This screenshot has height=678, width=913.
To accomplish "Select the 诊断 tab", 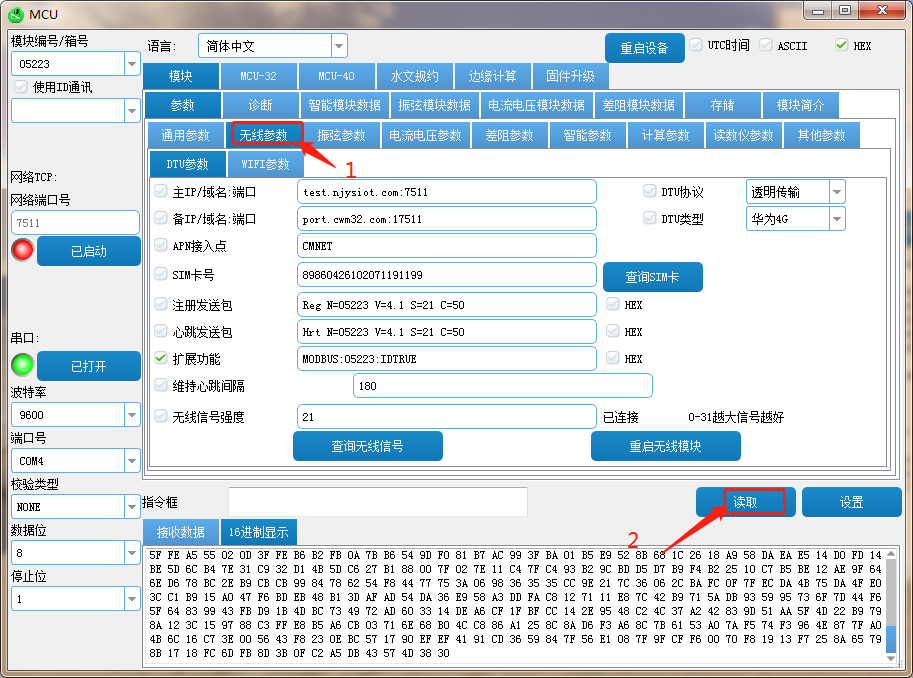I will (x=259, y=105).
